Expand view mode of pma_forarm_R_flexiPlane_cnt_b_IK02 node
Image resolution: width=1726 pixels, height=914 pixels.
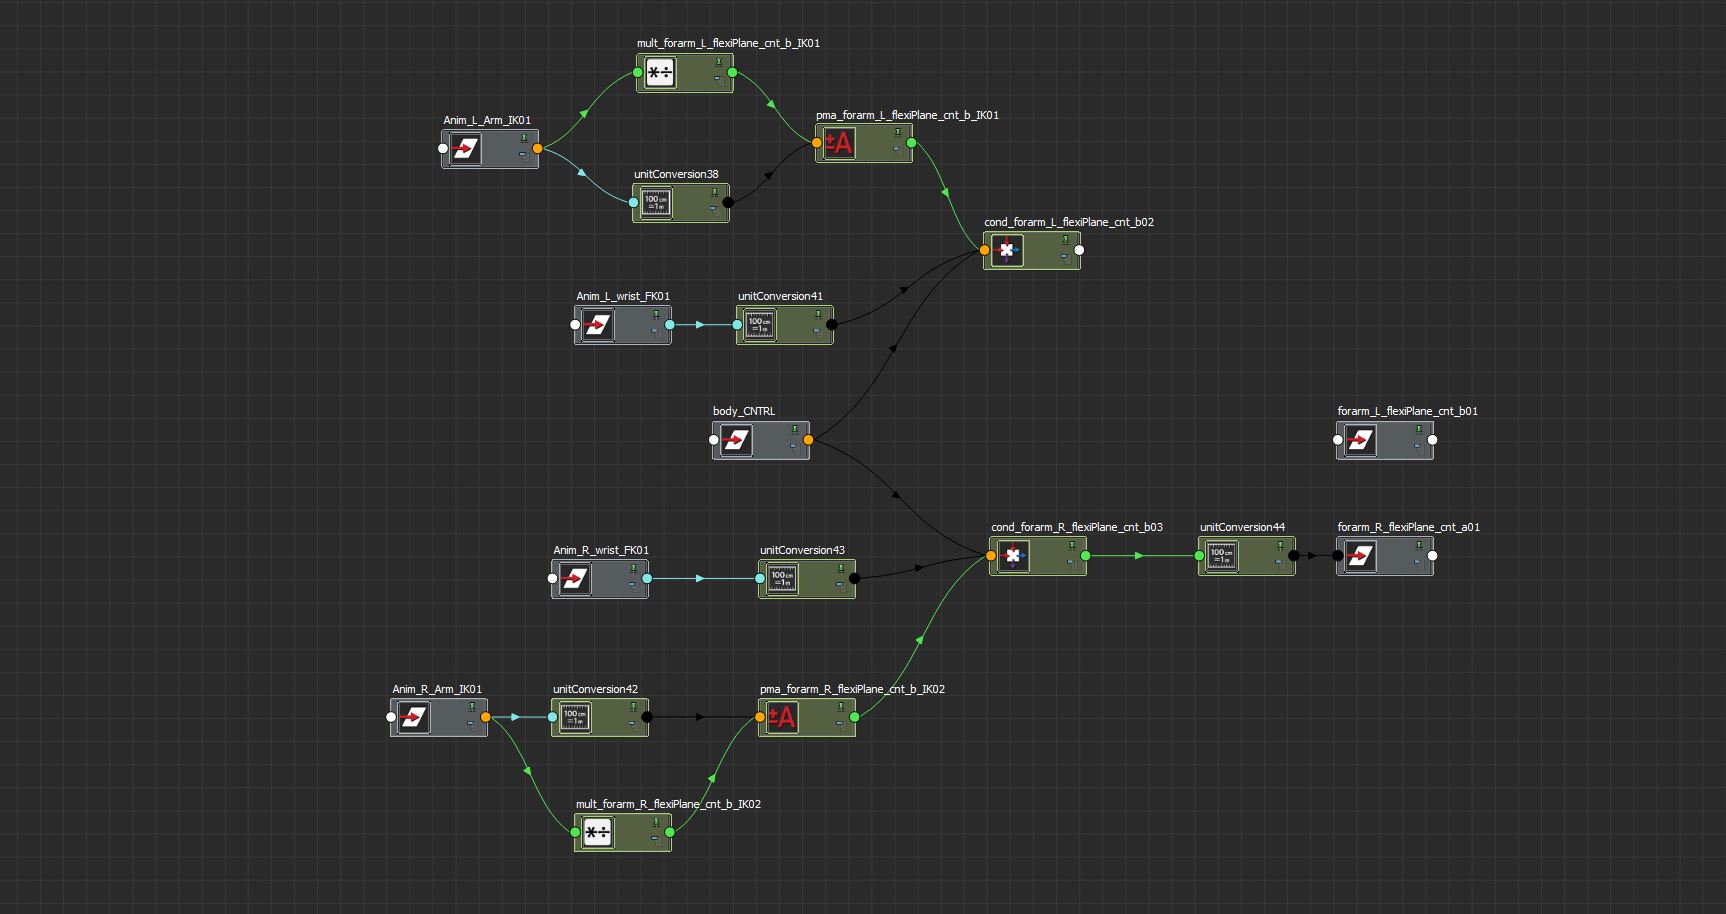tap(839, 723)
